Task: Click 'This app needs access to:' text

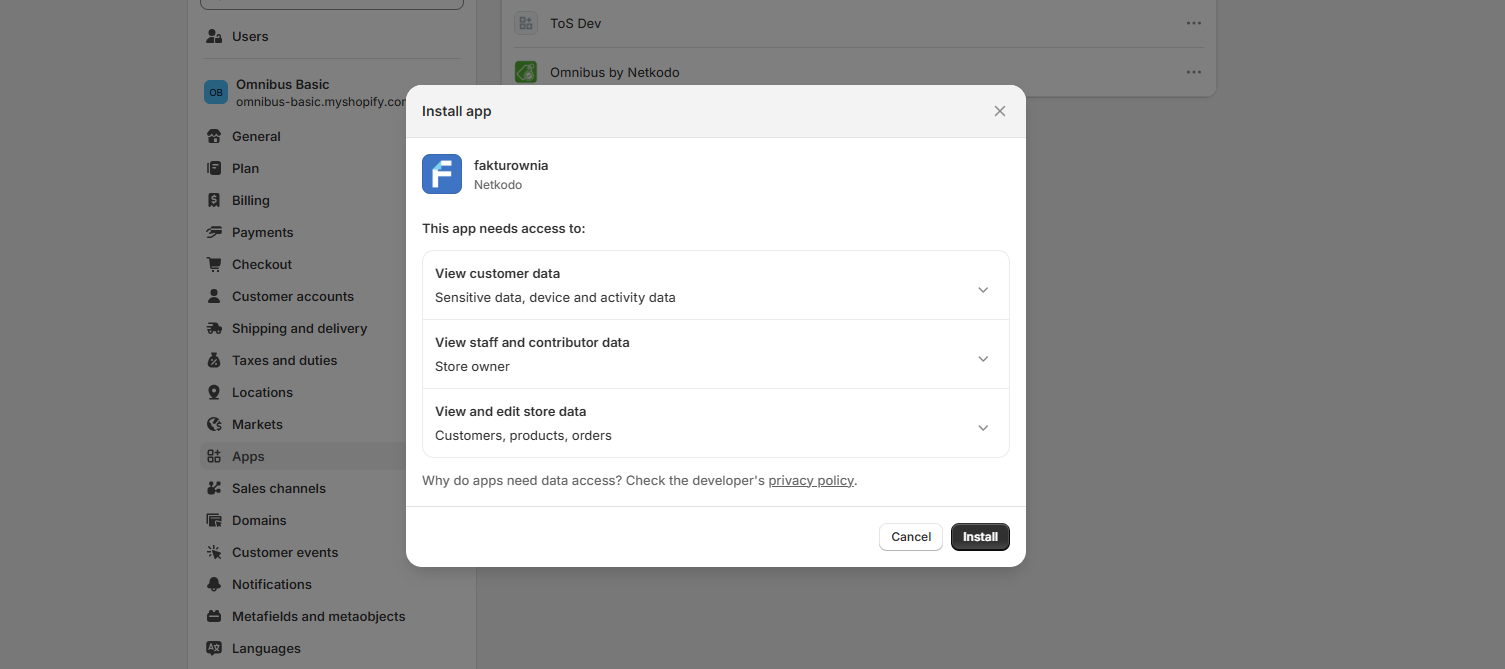Action: tap(503, 228)
